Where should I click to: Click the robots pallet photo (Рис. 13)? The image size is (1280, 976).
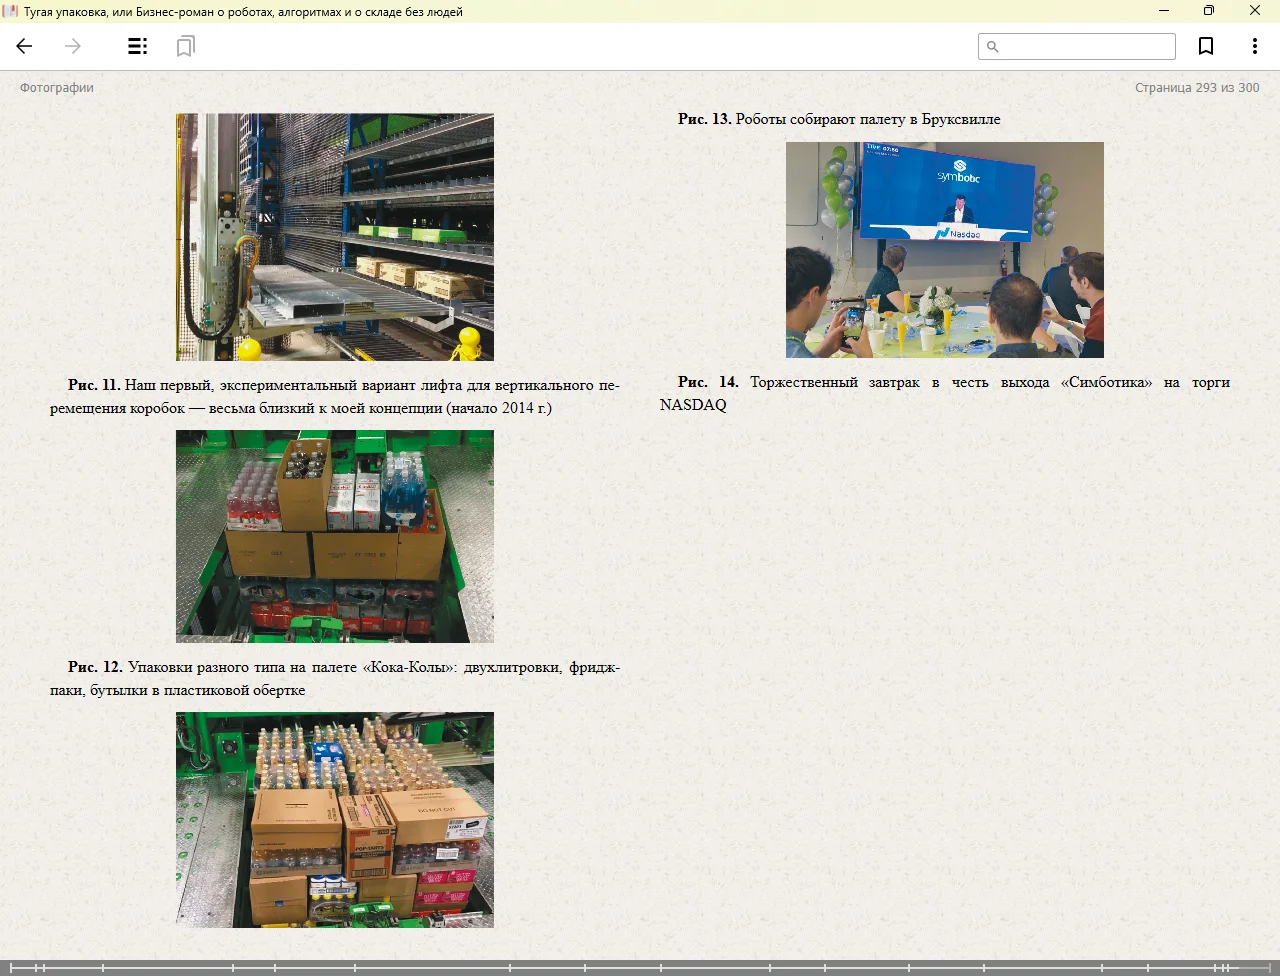click(335, 819)
